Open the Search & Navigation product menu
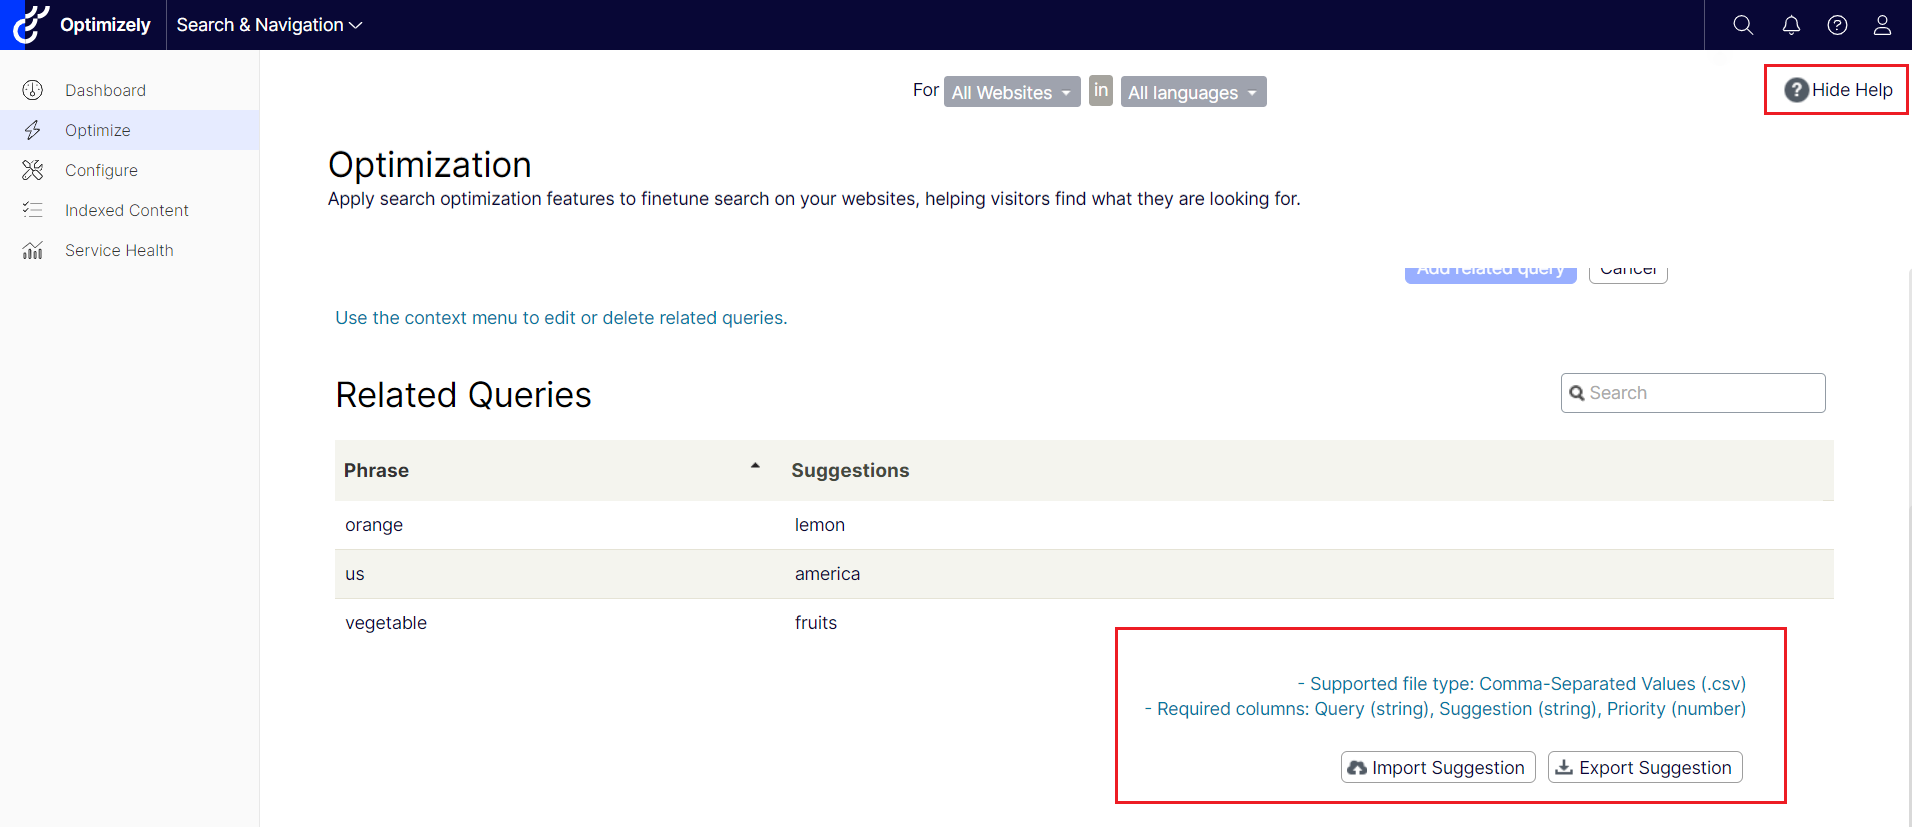This screenshot has height=827, width=1912. [x=269, y=25]
